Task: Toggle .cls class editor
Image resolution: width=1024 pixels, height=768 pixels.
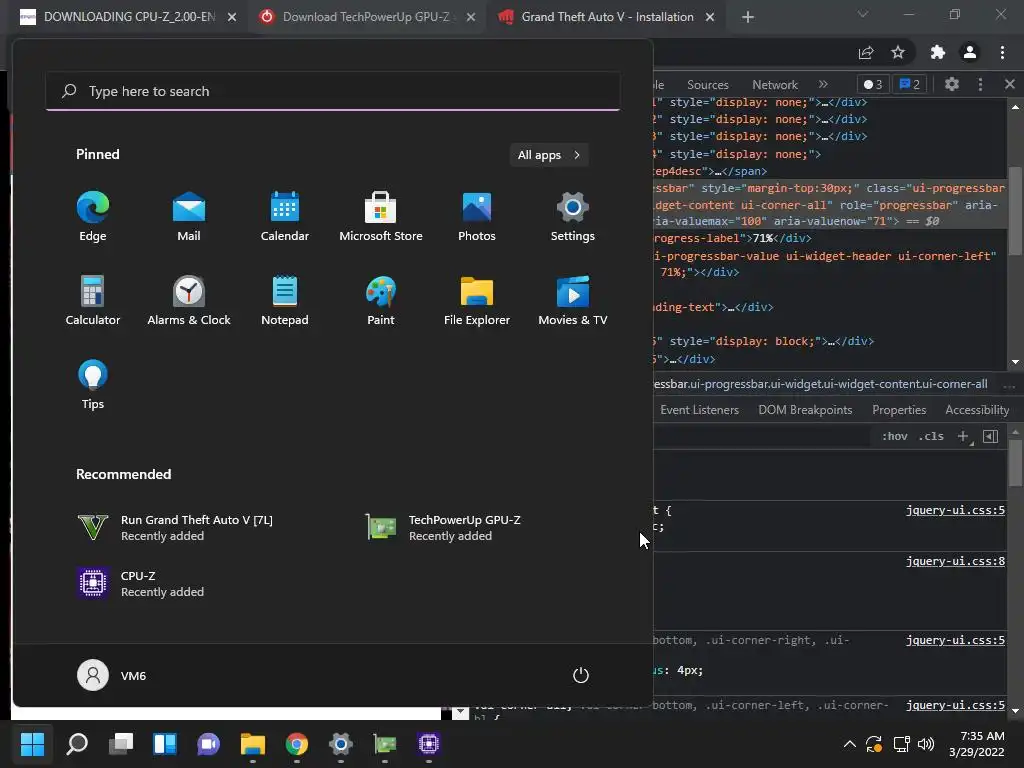Action: point(931,436)
